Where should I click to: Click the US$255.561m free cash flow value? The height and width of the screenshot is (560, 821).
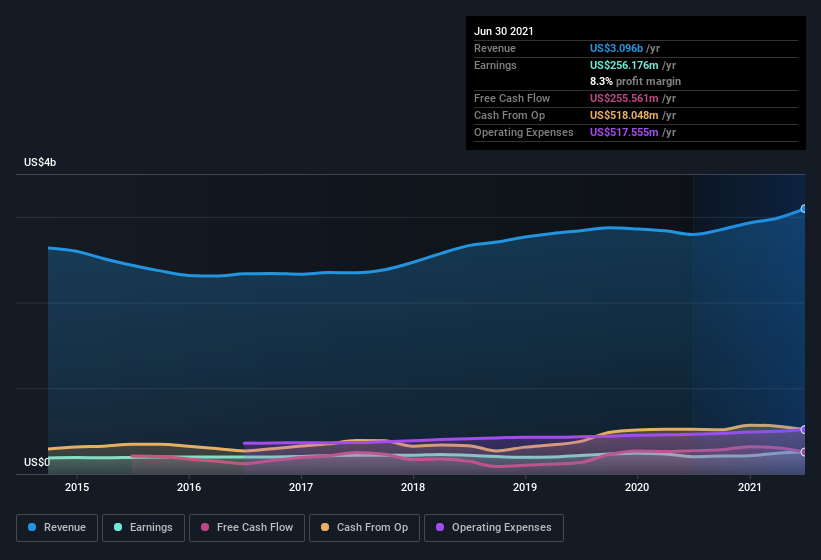pyautogui.click(x=624, y=98)
